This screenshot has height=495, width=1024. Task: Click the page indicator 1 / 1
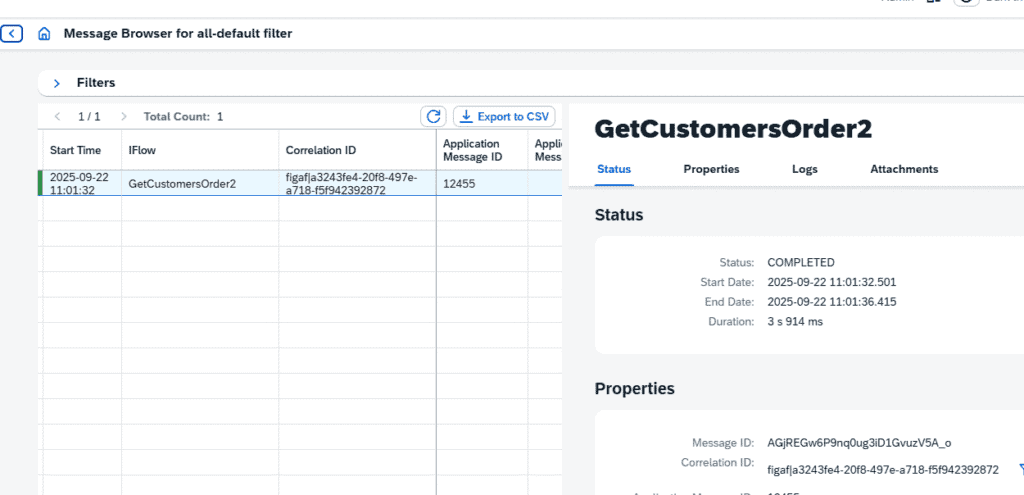(89, 117)
